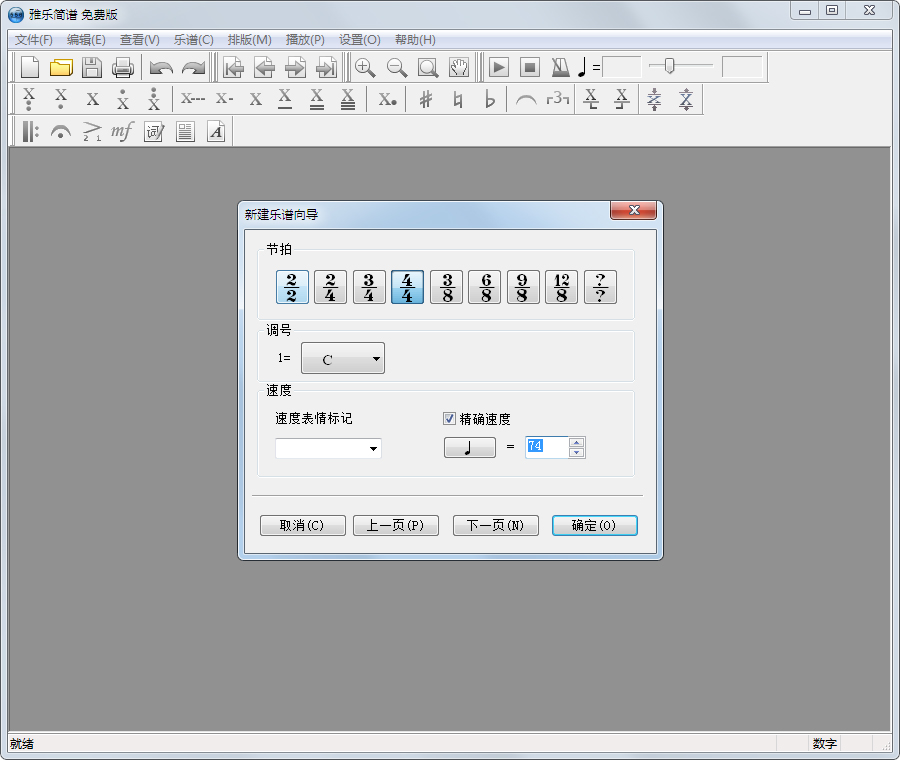Select the slur/tie tool
Screen dimensions: 900x760
[526, 99]
